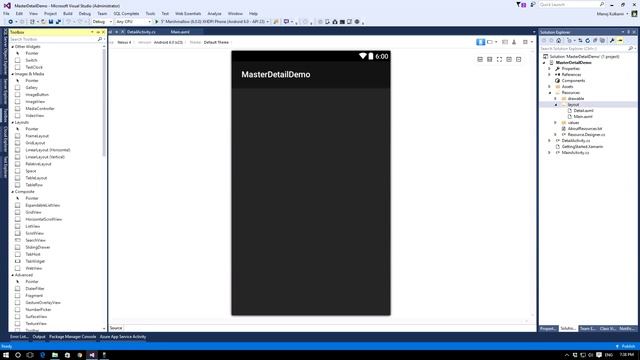This screenshot has width=640, height=360.
Task: Open the Build menu
Action: tap(68, 13)
